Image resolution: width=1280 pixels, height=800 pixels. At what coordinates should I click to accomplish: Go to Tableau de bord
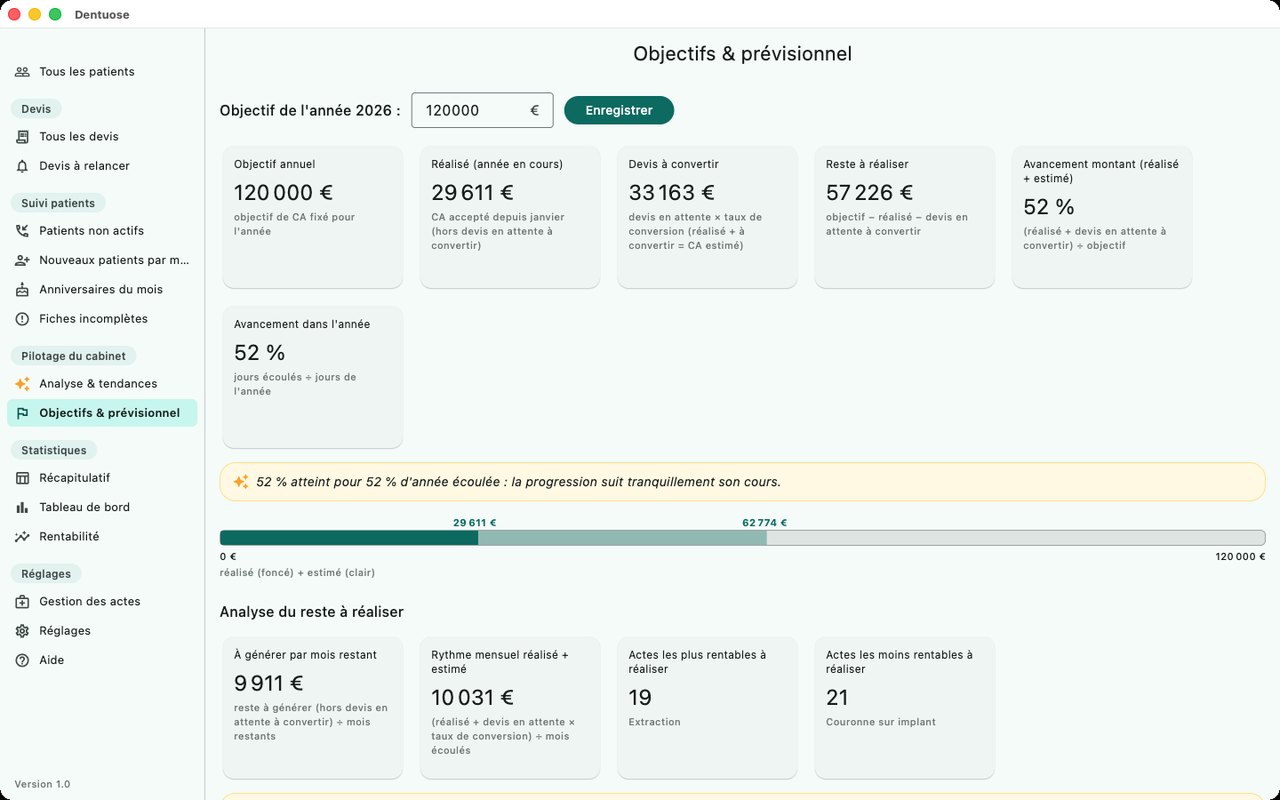[x=102, y=507]
